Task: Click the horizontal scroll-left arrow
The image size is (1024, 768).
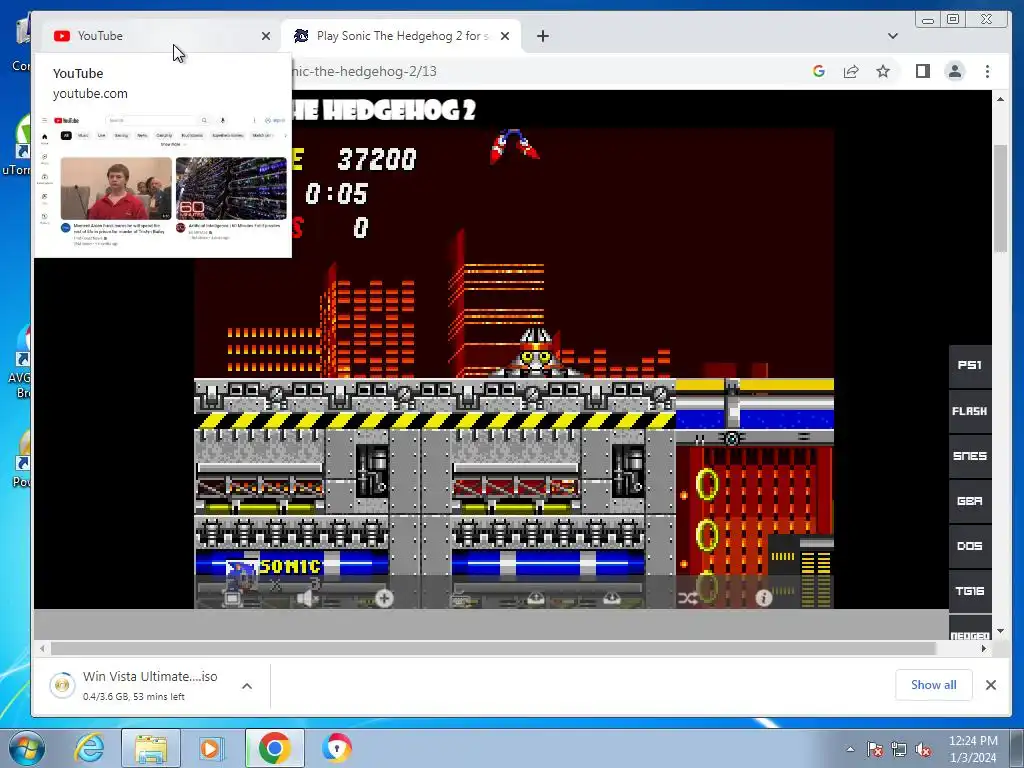Action: point(42,648)
